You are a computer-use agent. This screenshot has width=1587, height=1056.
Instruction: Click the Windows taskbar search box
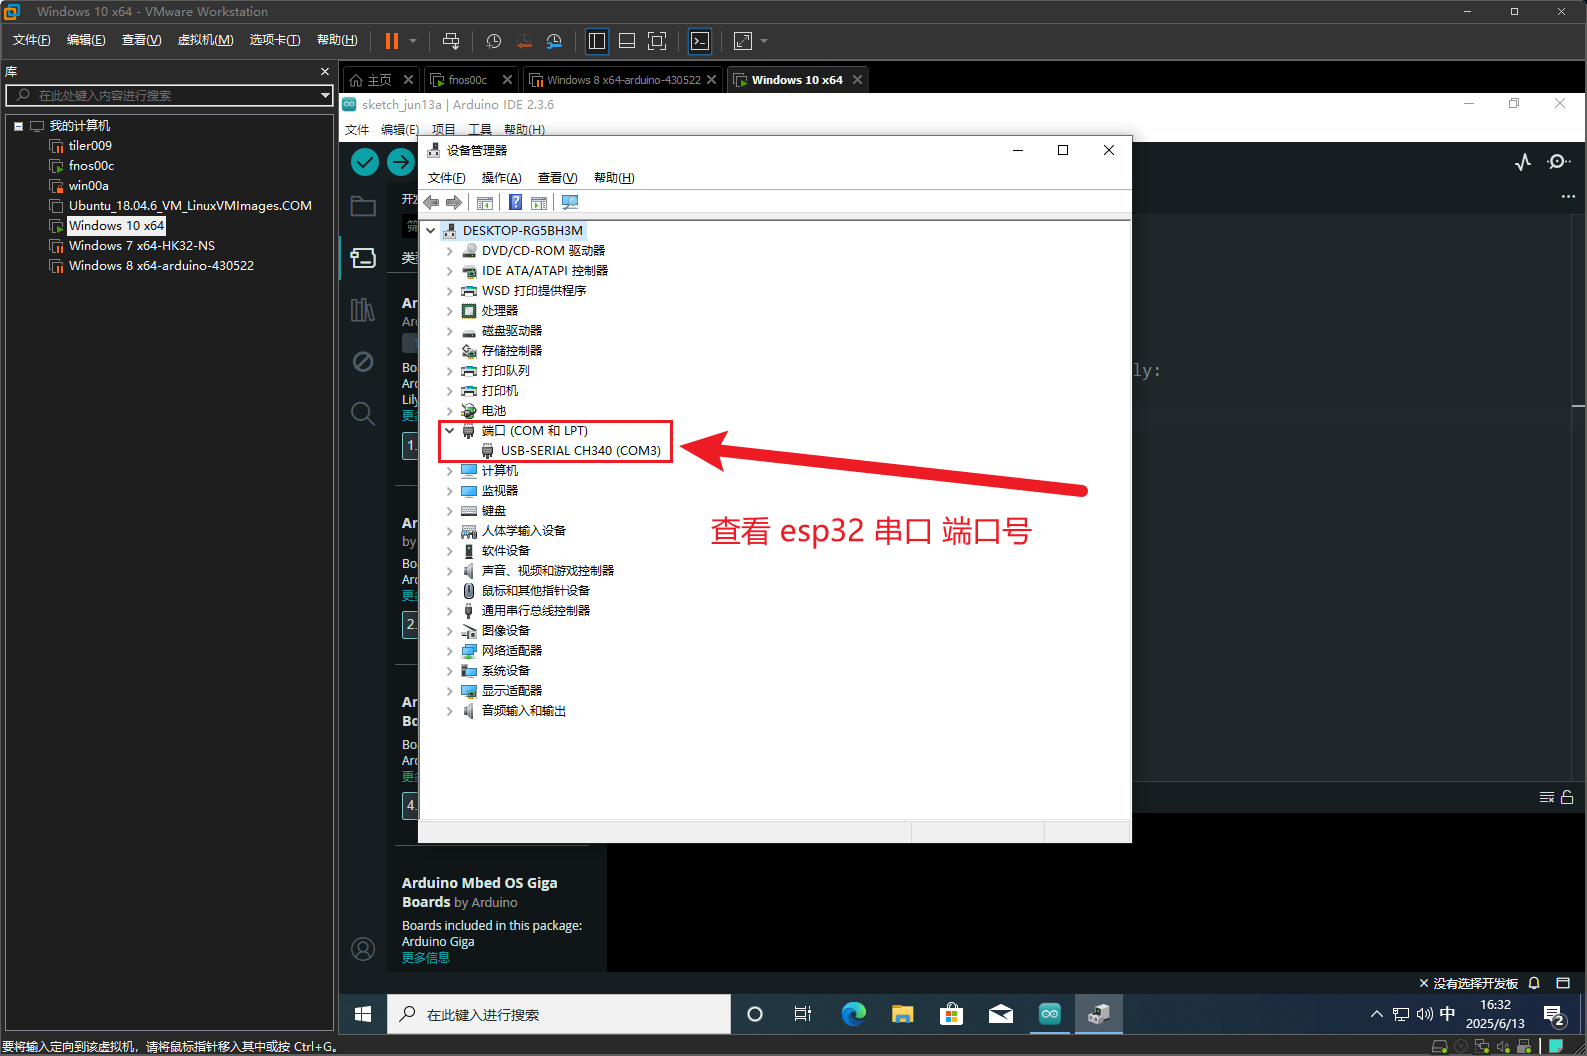[559, 1014]
